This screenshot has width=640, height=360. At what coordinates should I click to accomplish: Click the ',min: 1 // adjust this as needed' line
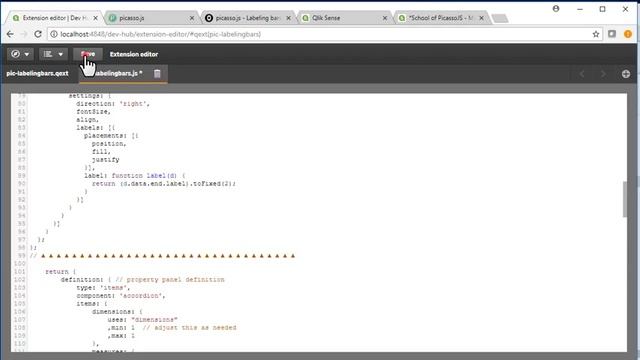[172, 328]
